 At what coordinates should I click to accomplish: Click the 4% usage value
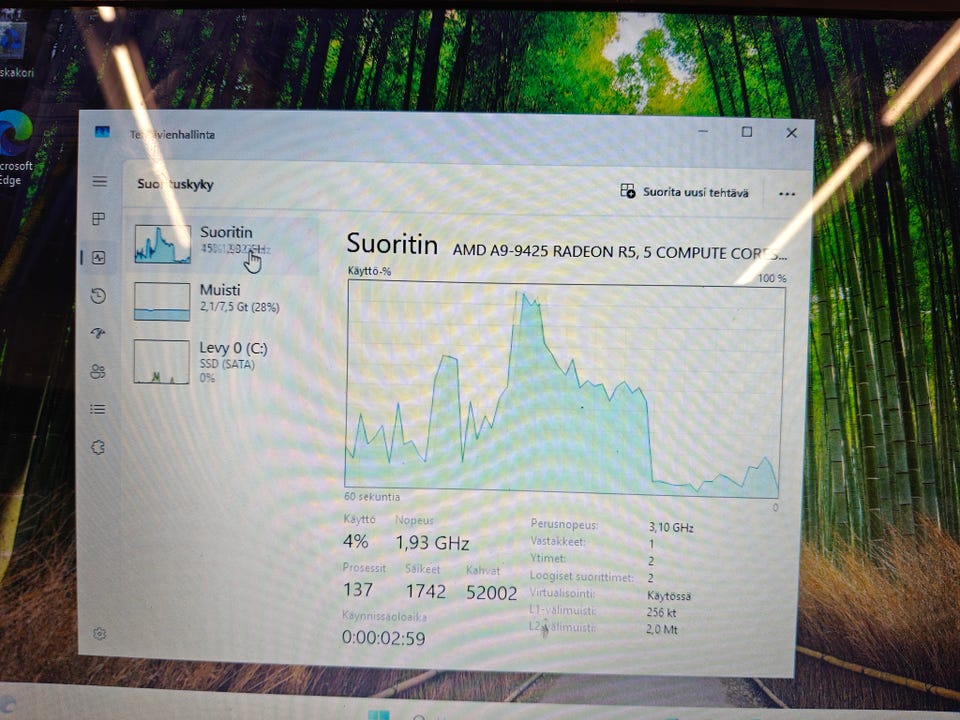(x=355, y=541)
